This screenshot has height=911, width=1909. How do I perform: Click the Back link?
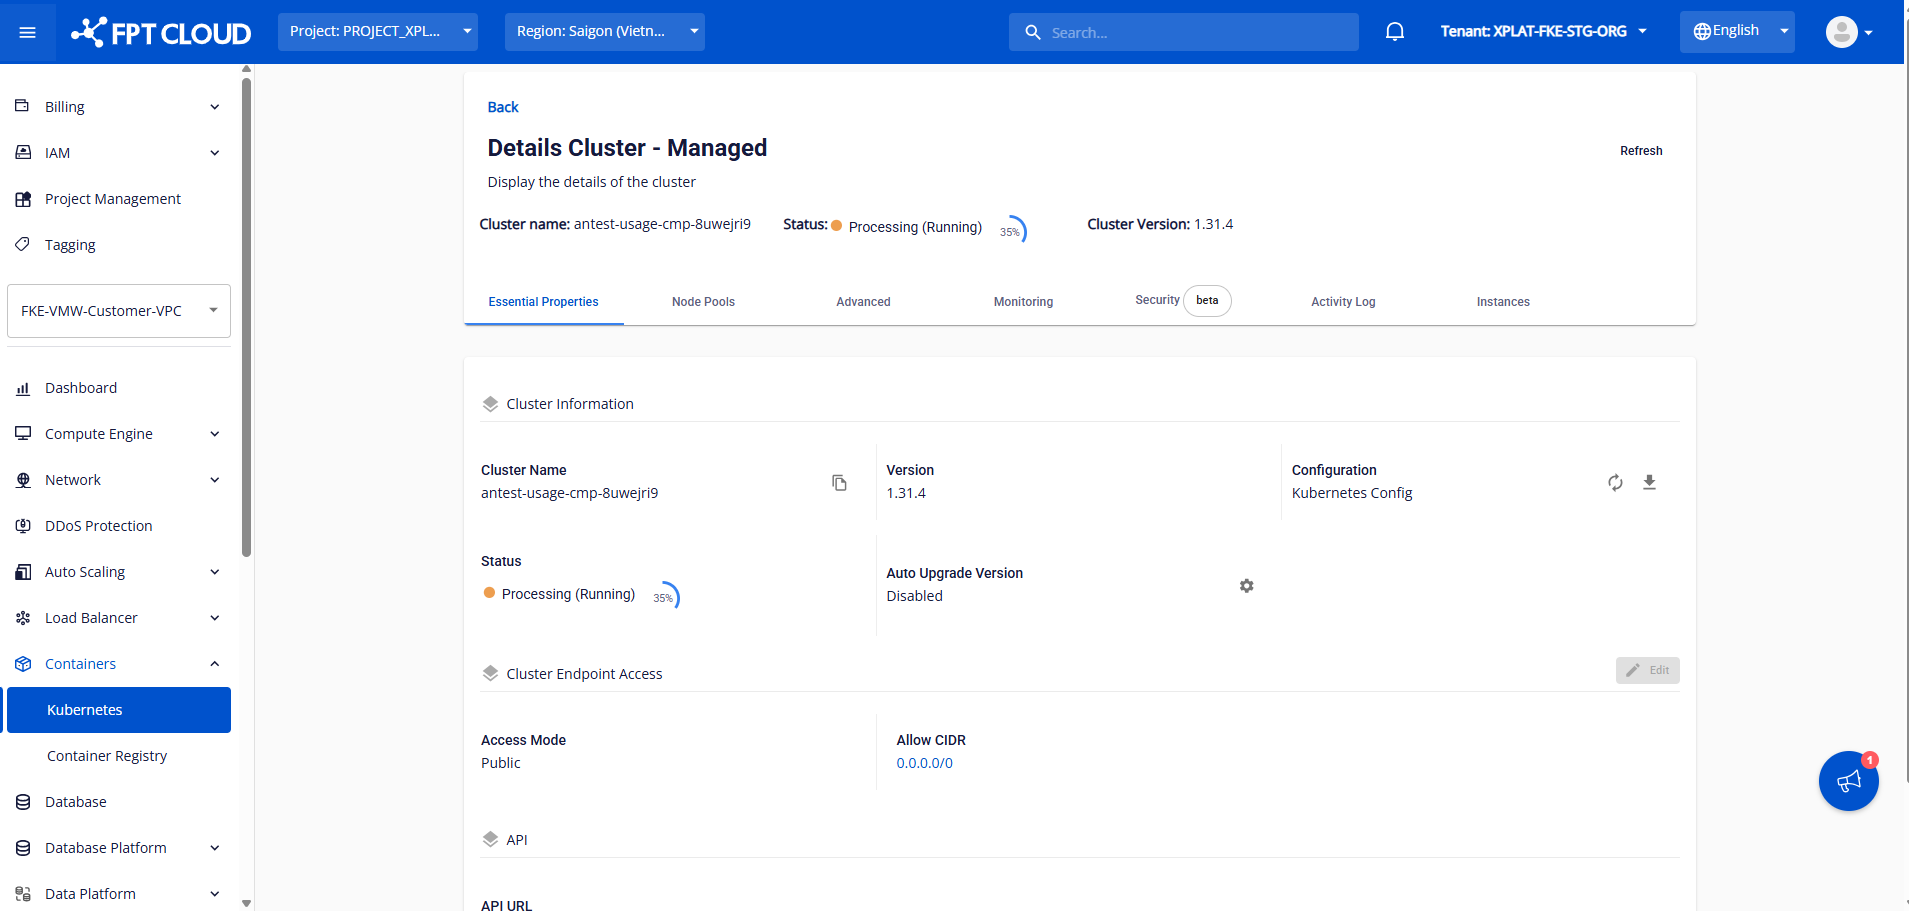point(503,107)
